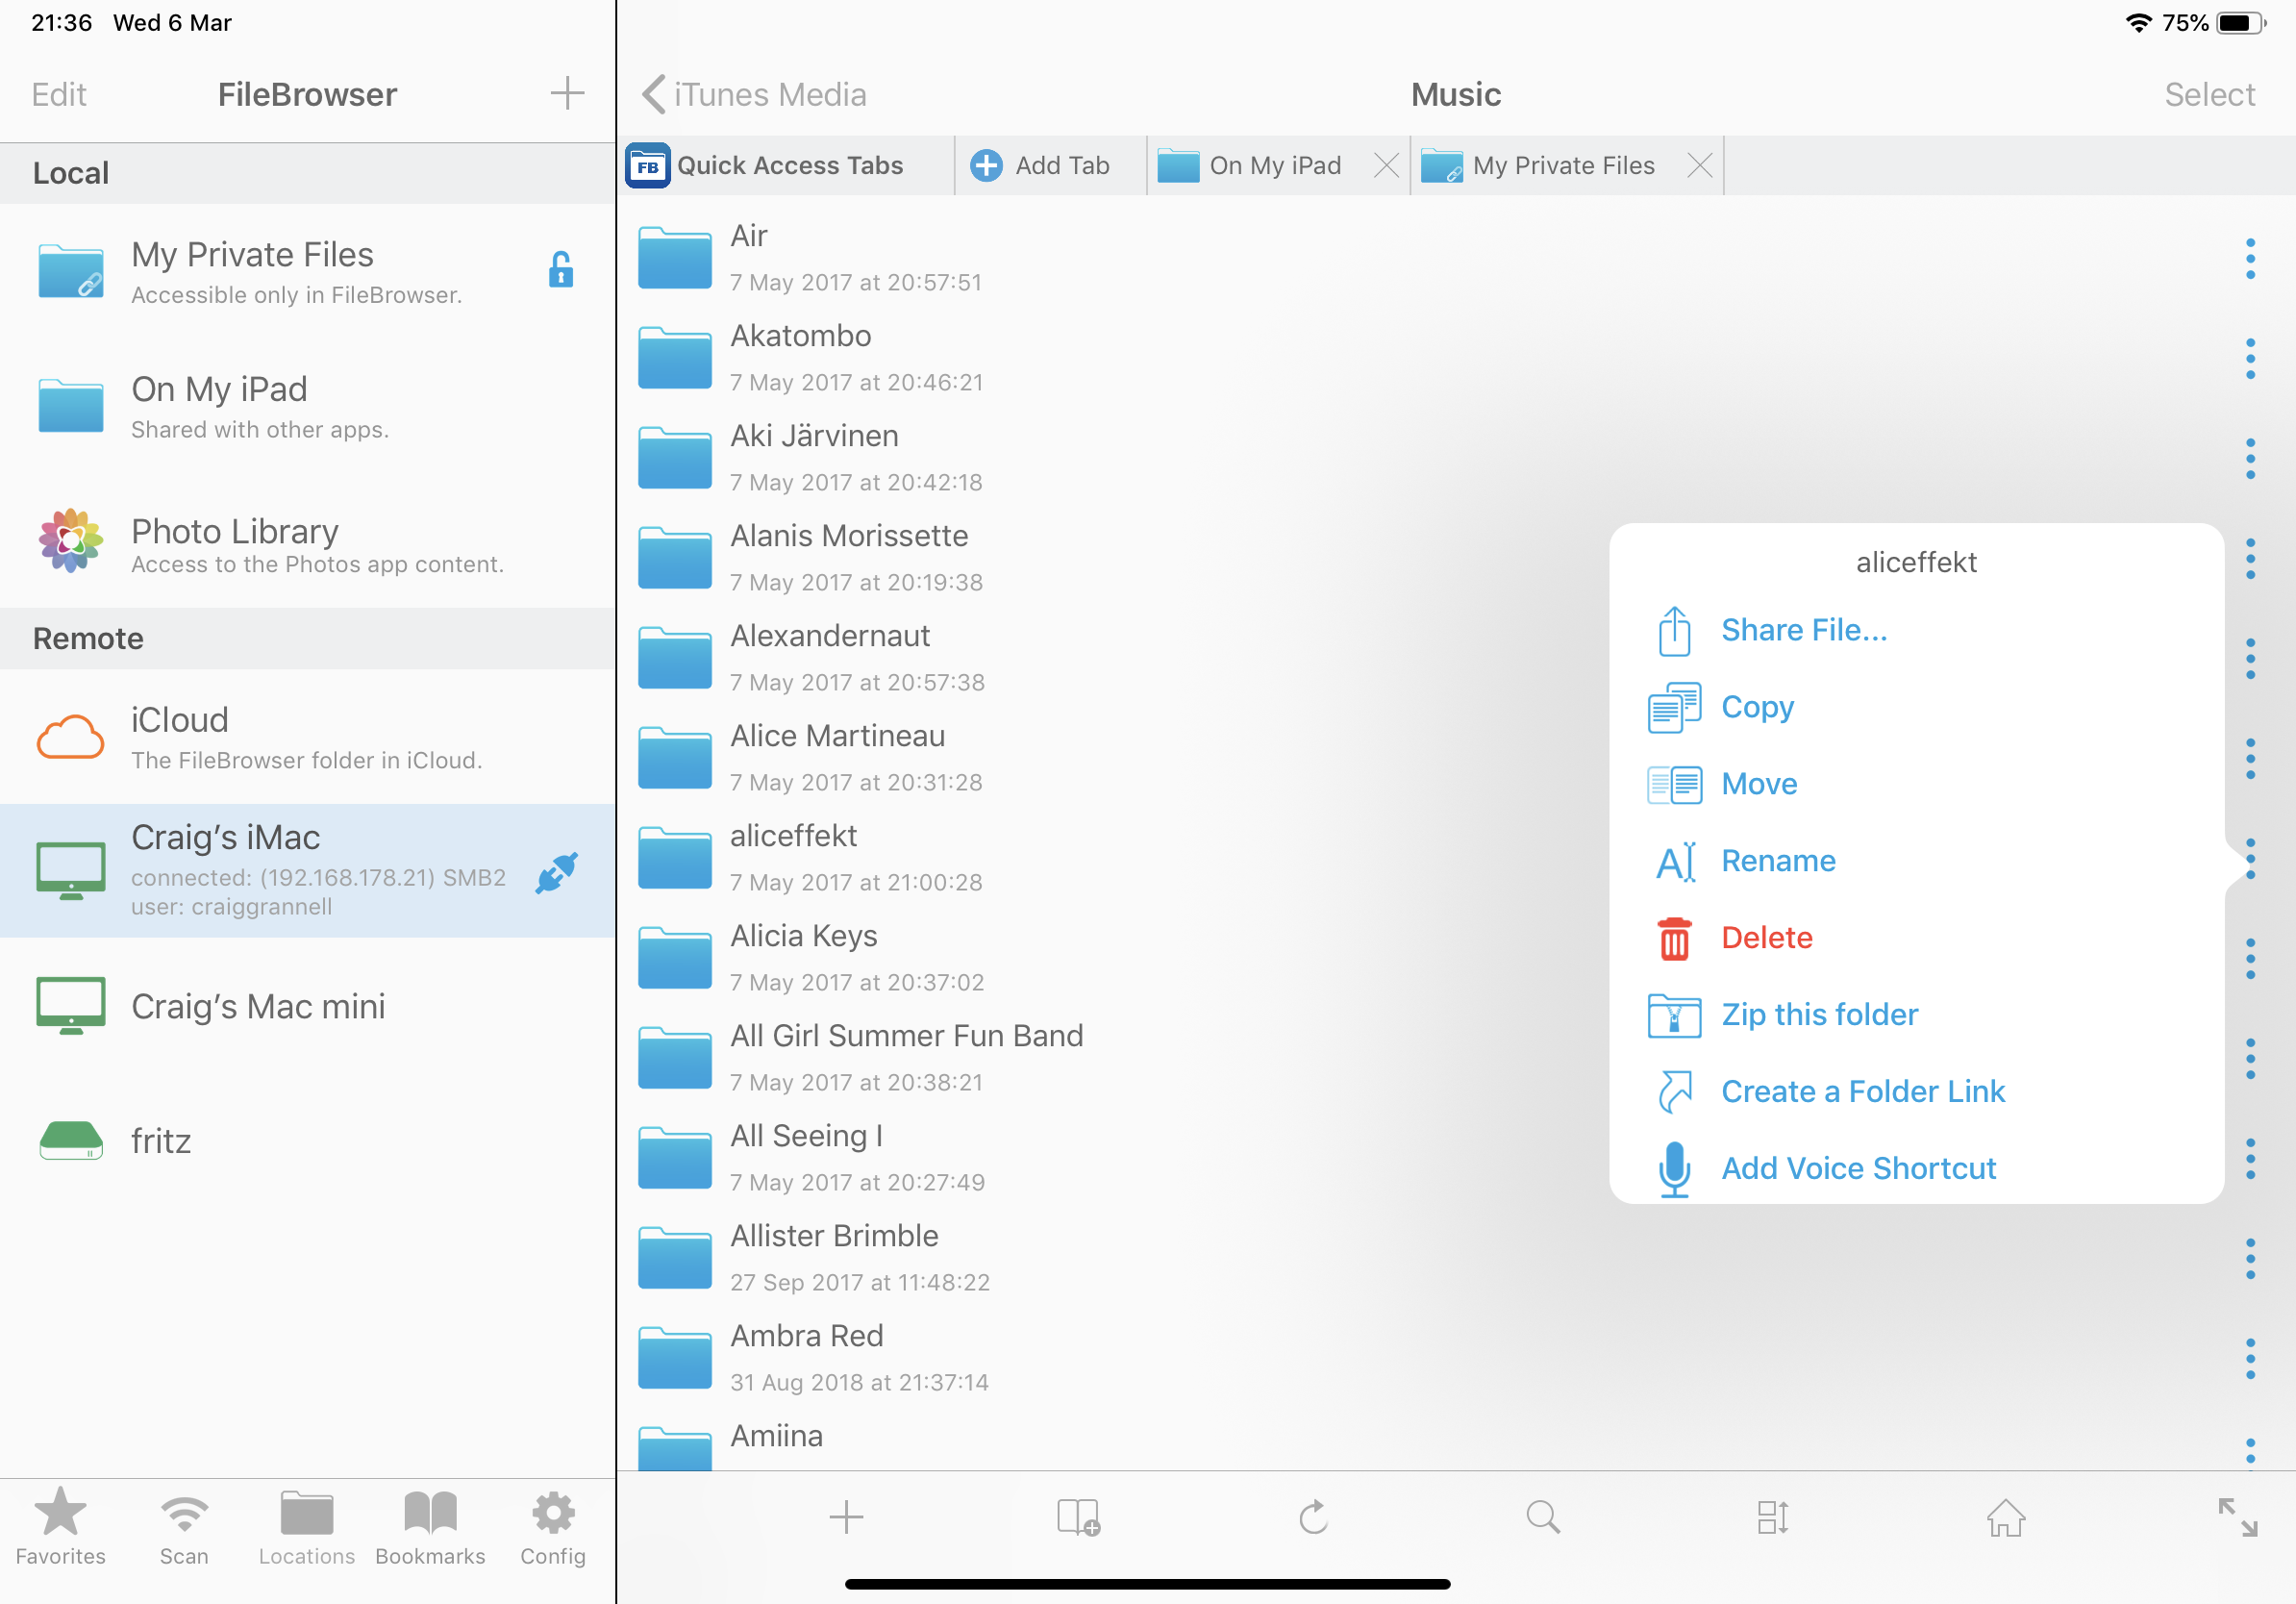Choose the Move menu entry
2296x1604 pixels.
pyautogui.click(x=1759, y=784)
